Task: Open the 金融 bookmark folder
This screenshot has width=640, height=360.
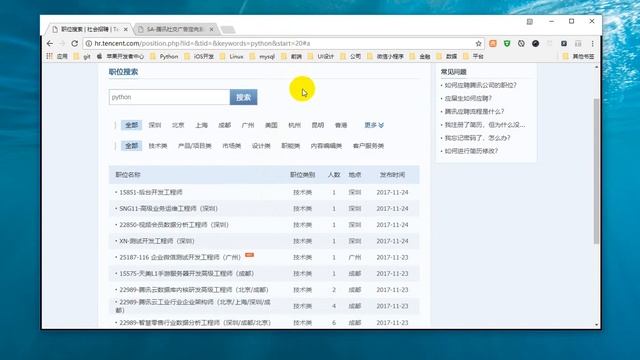Action: coord(420,56)
